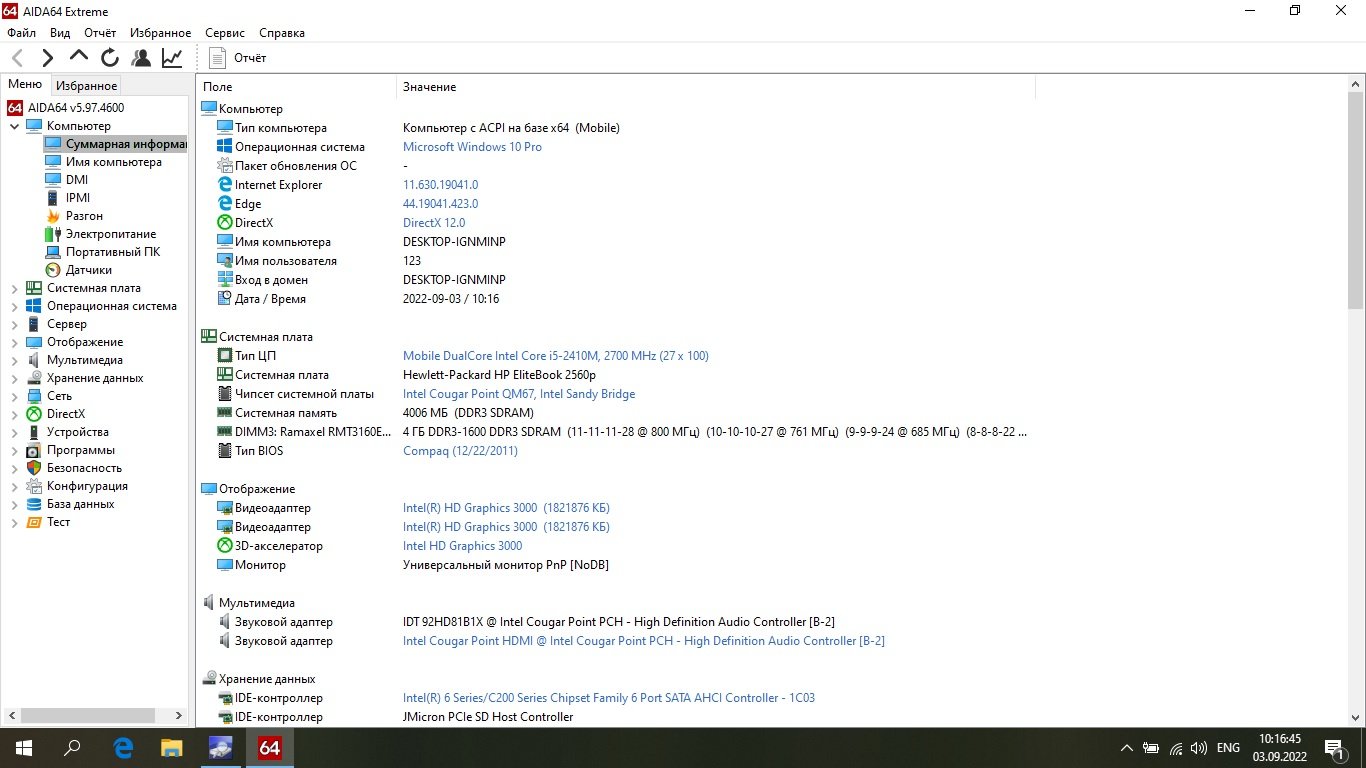This screenshot has height=768, width=1366.
Task: Click the Конфигурация icon in the tree
Action: click(x=34, y=486)
